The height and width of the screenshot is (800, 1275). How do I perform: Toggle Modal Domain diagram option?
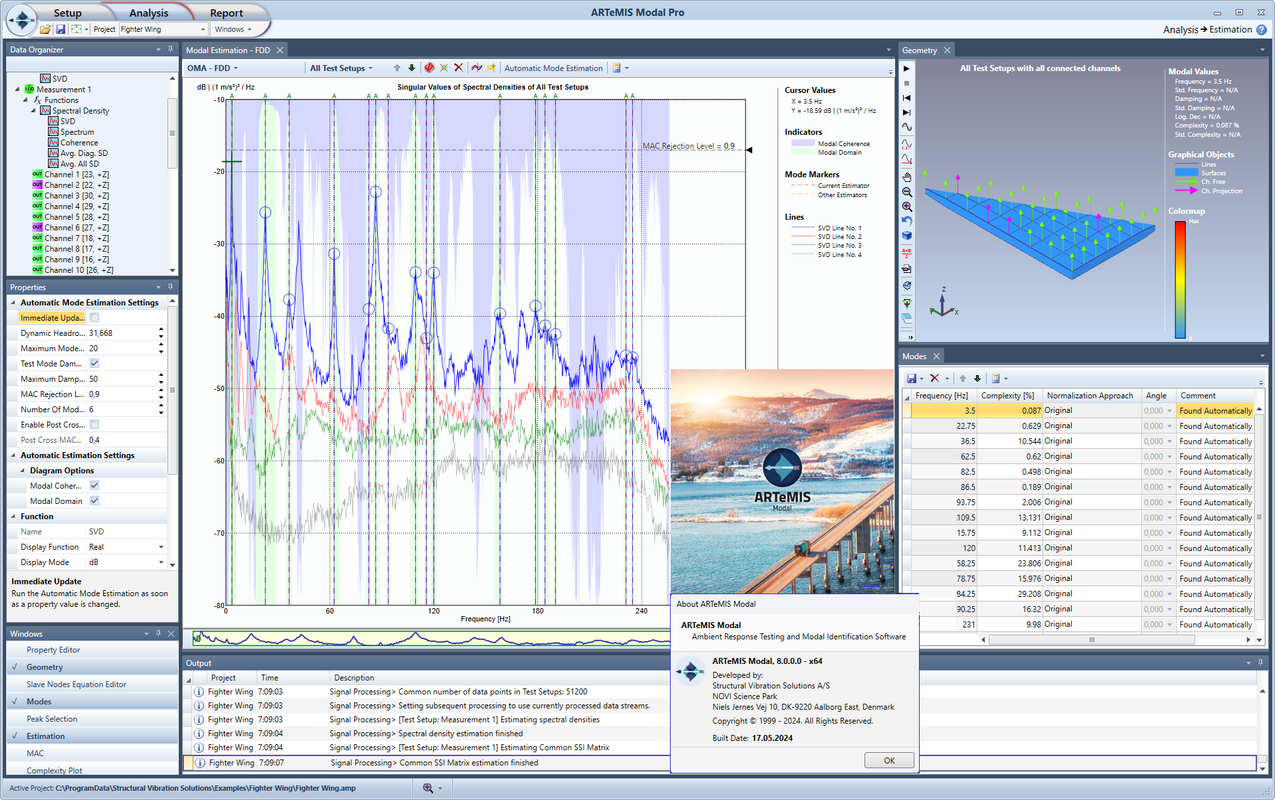(x=95, y=501)
